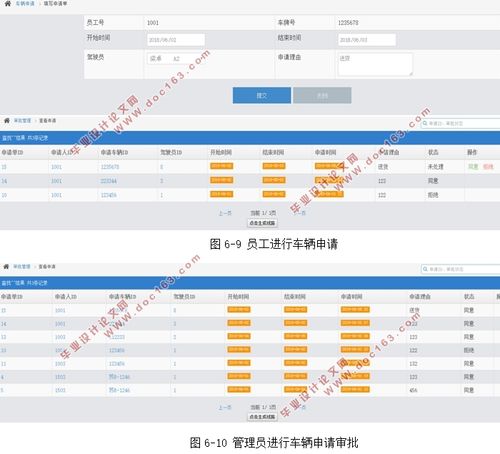Focus the 开始时间 date field
Image resolution: width=500 pixels, height=454 pixels.
176,40
